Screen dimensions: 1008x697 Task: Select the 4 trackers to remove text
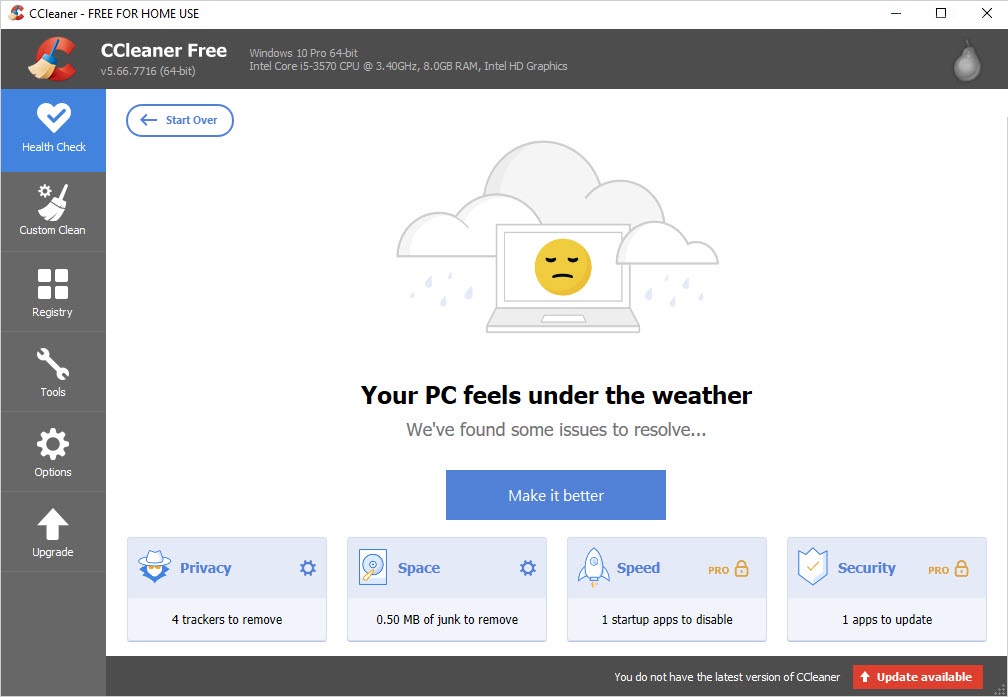click(x=227, y=620)
